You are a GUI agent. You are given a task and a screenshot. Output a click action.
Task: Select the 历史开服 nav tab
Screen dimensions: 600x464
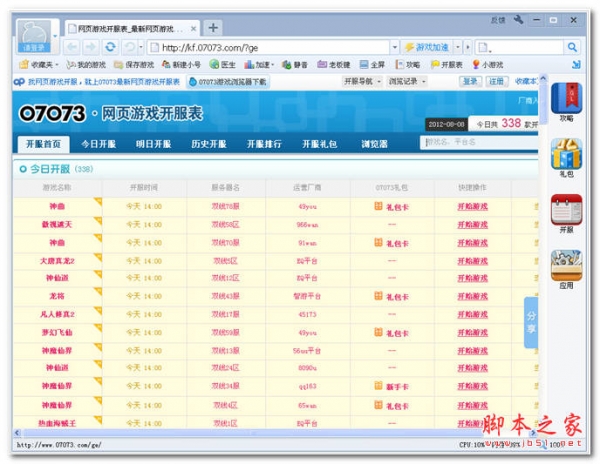click(209, 144)
